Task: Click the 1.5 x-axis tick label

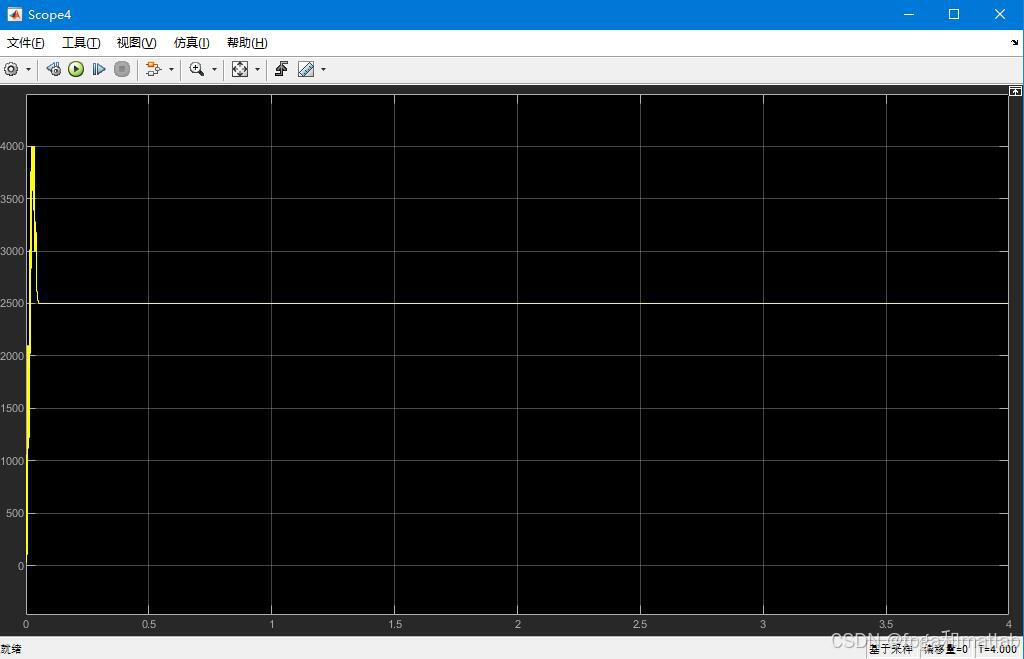Action: (x=395, y=624)
